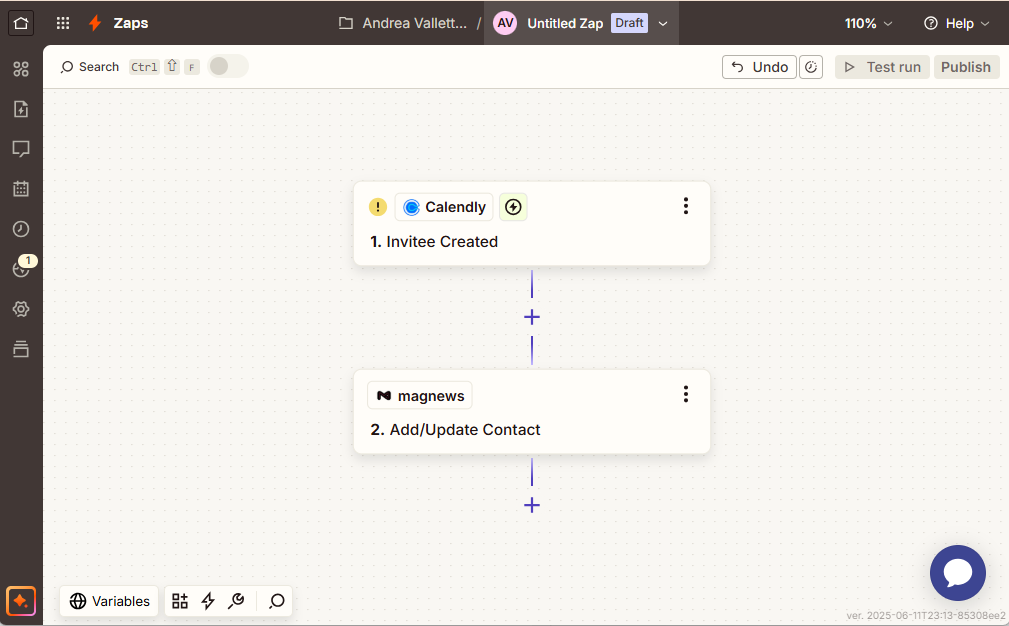Select the Add/Update Contact step card

531,429
